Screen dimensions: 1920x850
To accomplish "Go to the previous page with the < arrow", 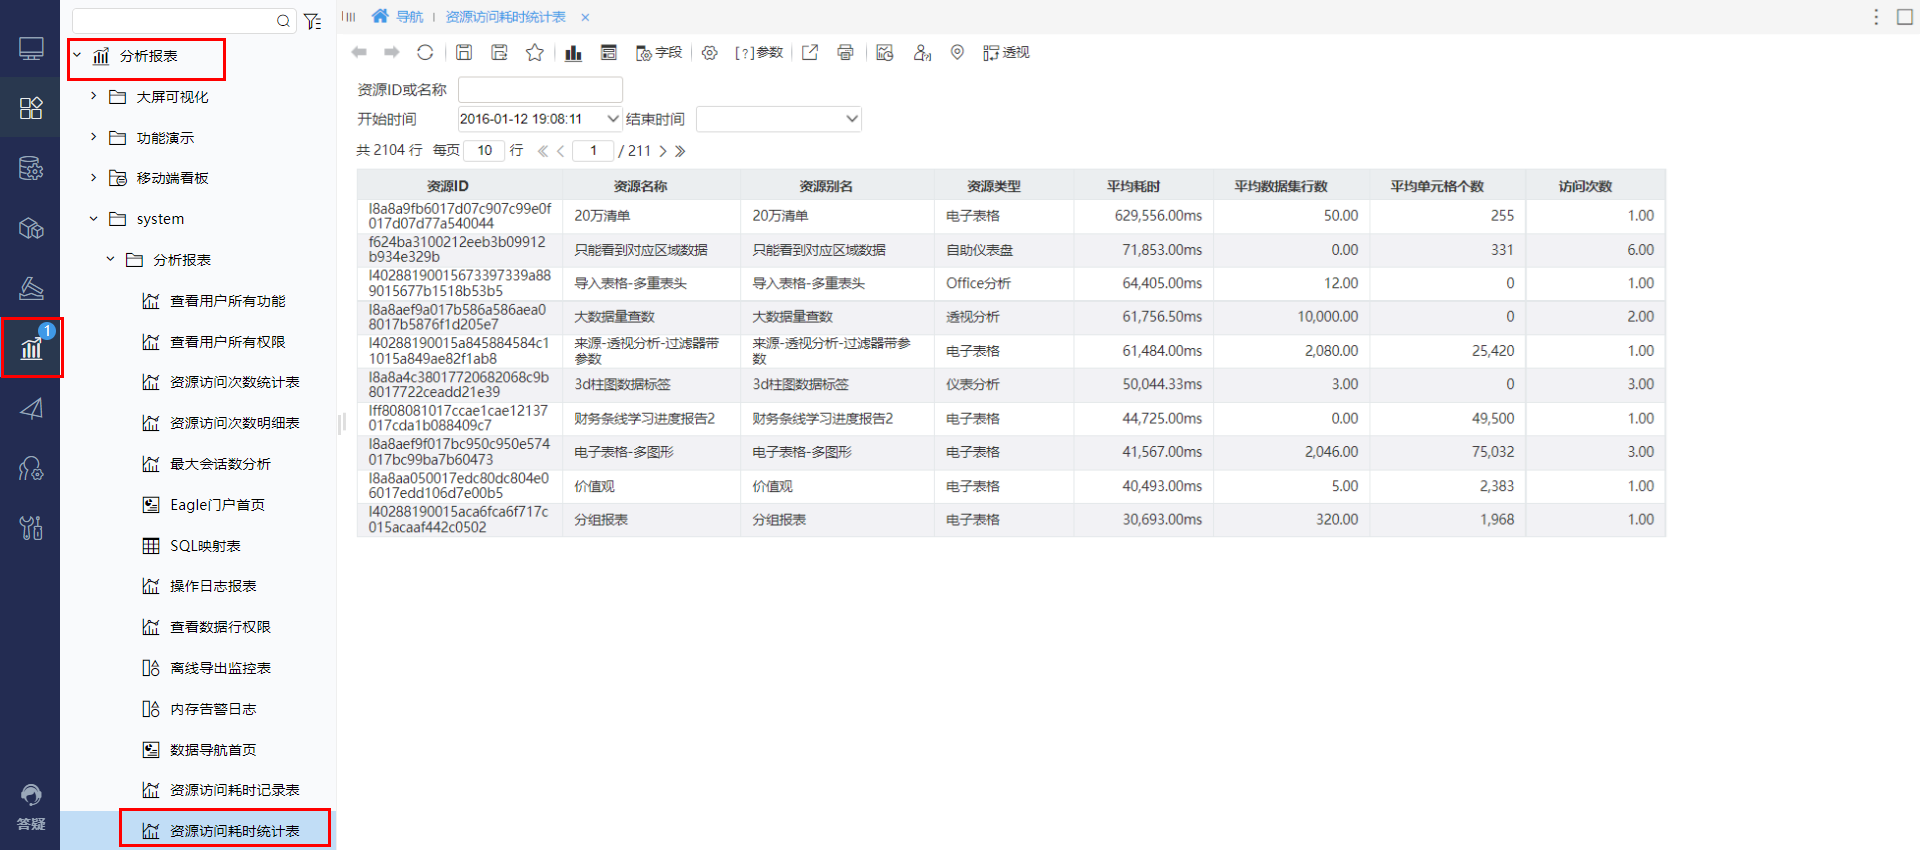I will coord(560,151).
